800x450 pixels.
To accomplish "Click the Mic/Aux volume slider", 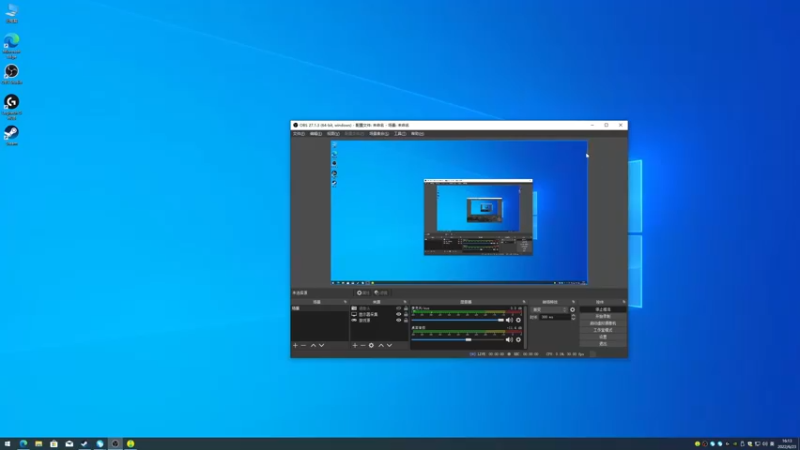I will coord(458,320).
